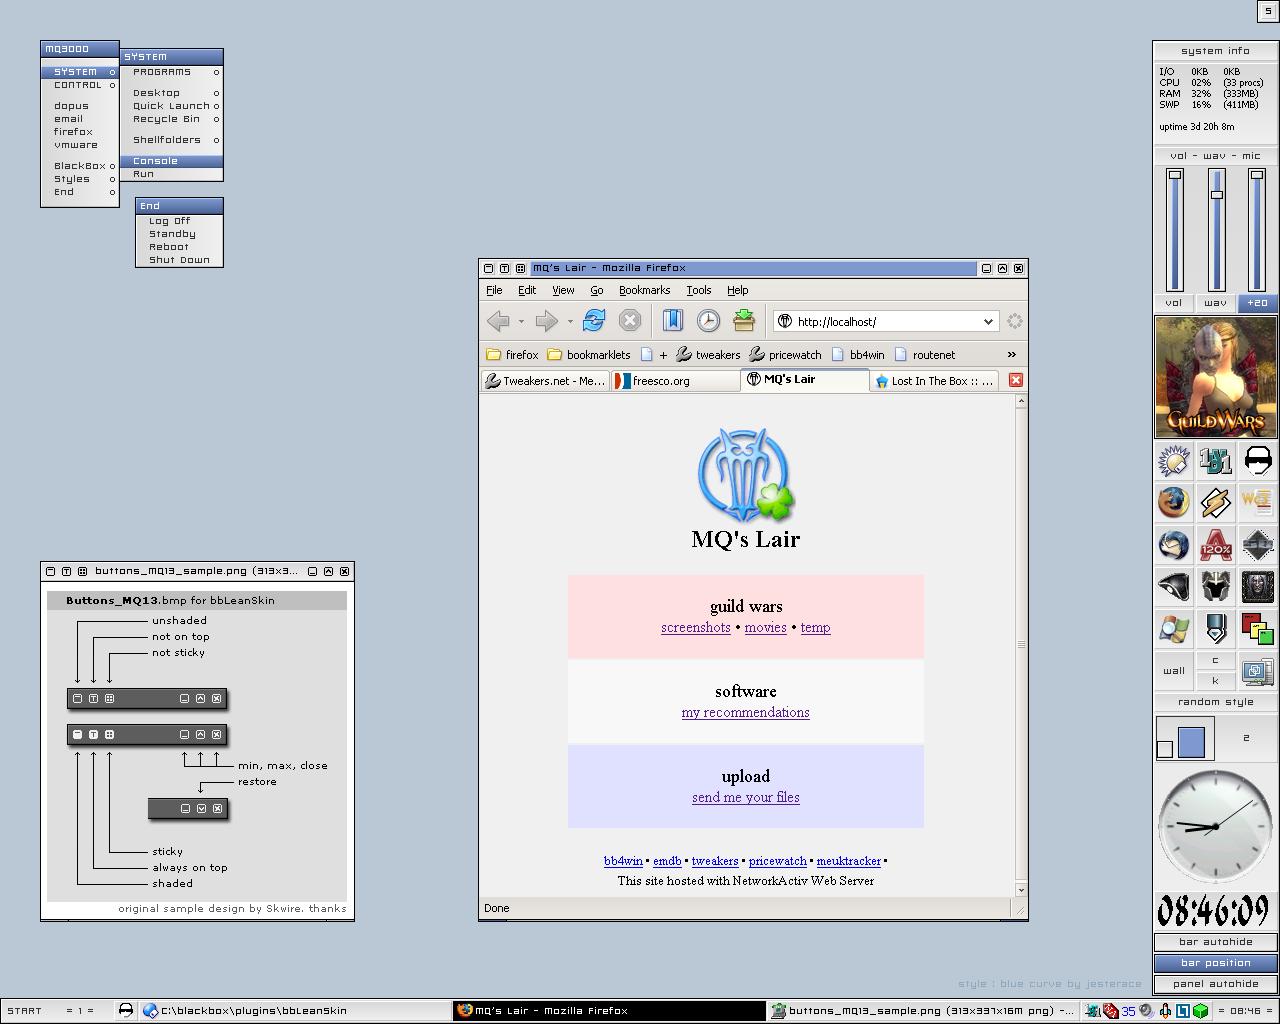Click the red yellow green squares icon
The width and height of the screenshot is (1280, 1024).
point(1258,629)
